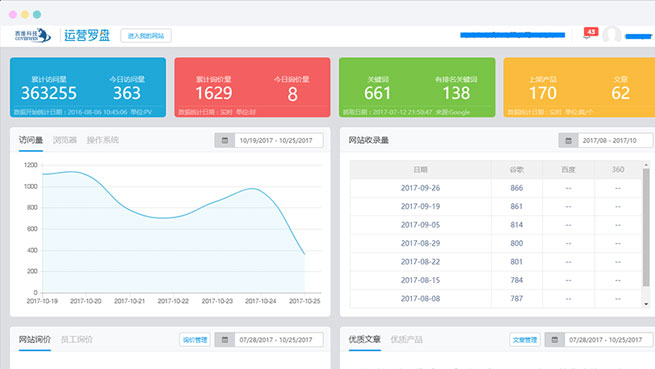Click scroll up arrow in 网站收录量 table

point(646,165)
